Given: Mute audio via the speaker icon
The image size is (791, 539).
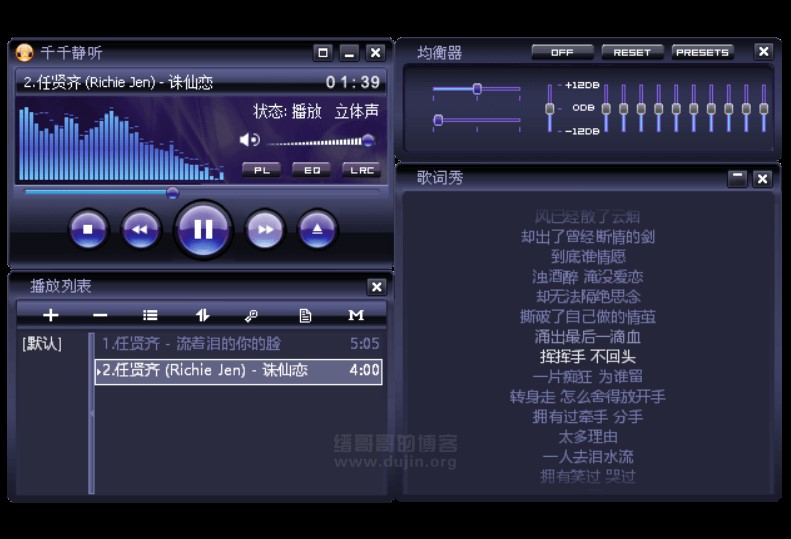Looking at the screenshot, I should point(249,140).
